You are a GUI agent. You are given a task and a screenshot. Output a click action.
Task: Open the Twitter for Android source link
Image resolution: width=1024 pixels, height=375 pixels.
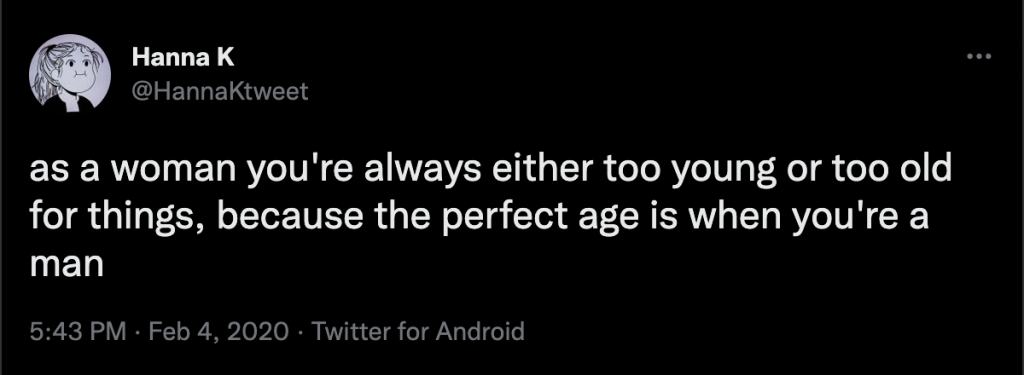418,331
